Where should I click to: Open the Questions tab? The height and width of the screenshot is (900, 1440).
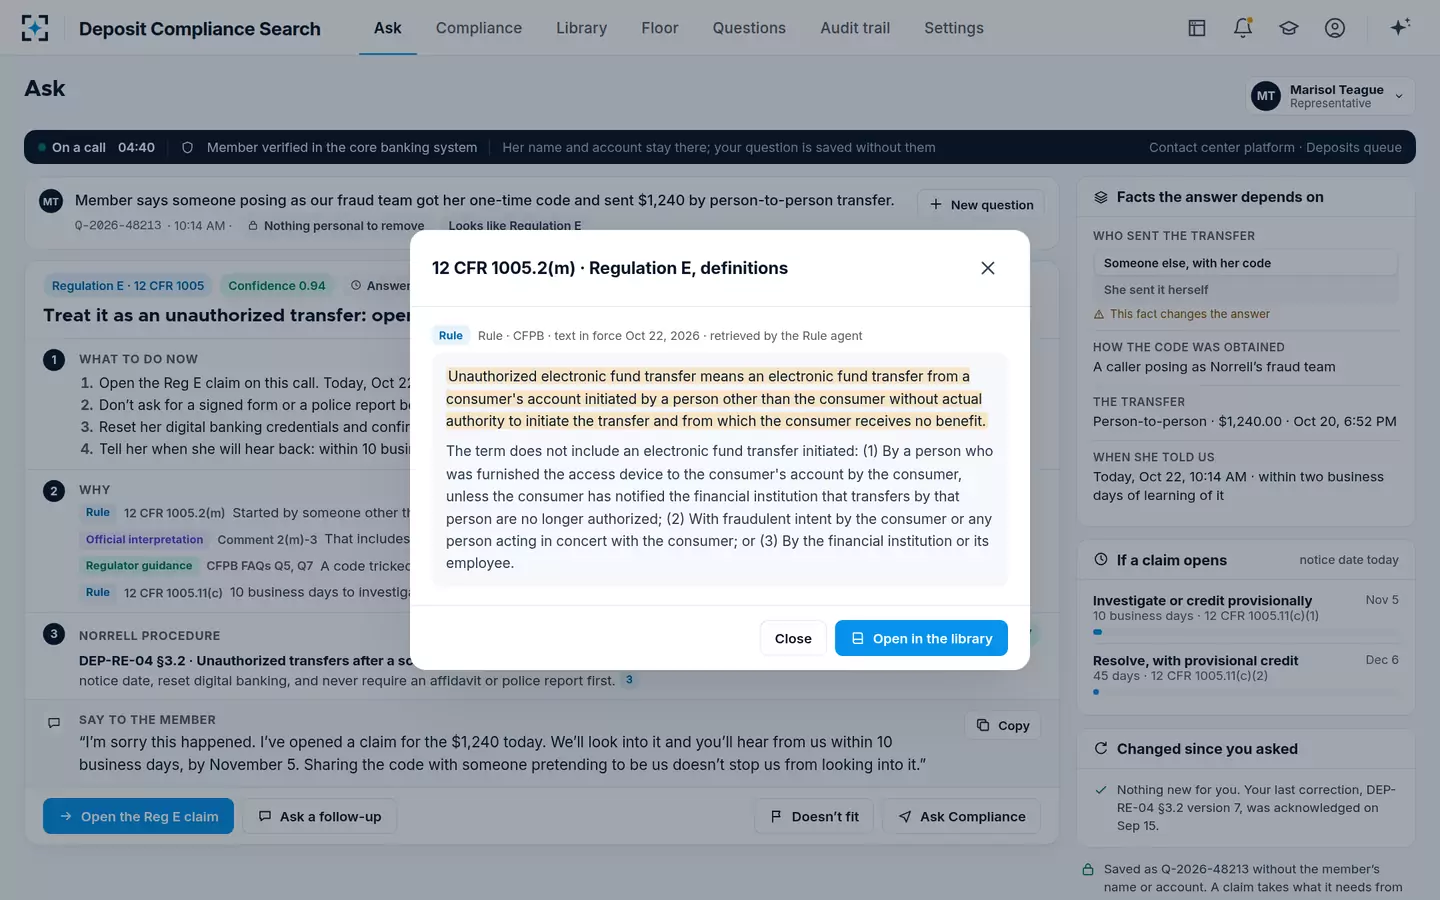click(749, 28)
